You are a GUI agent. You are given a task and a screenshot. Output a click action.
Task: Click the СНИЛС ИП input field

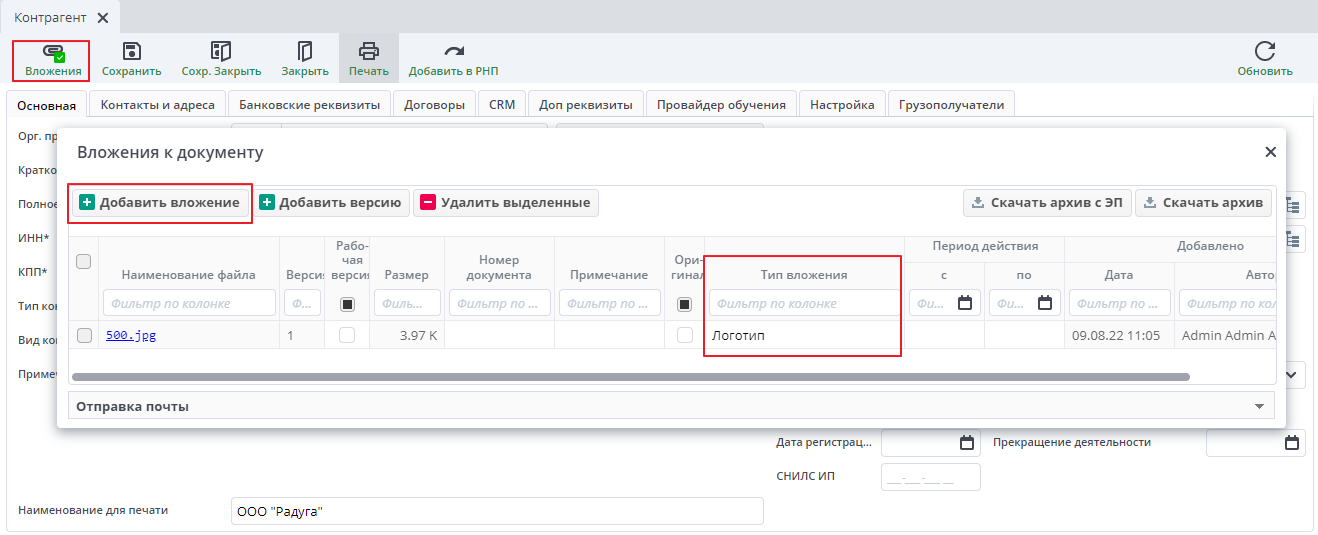[931, 477]
